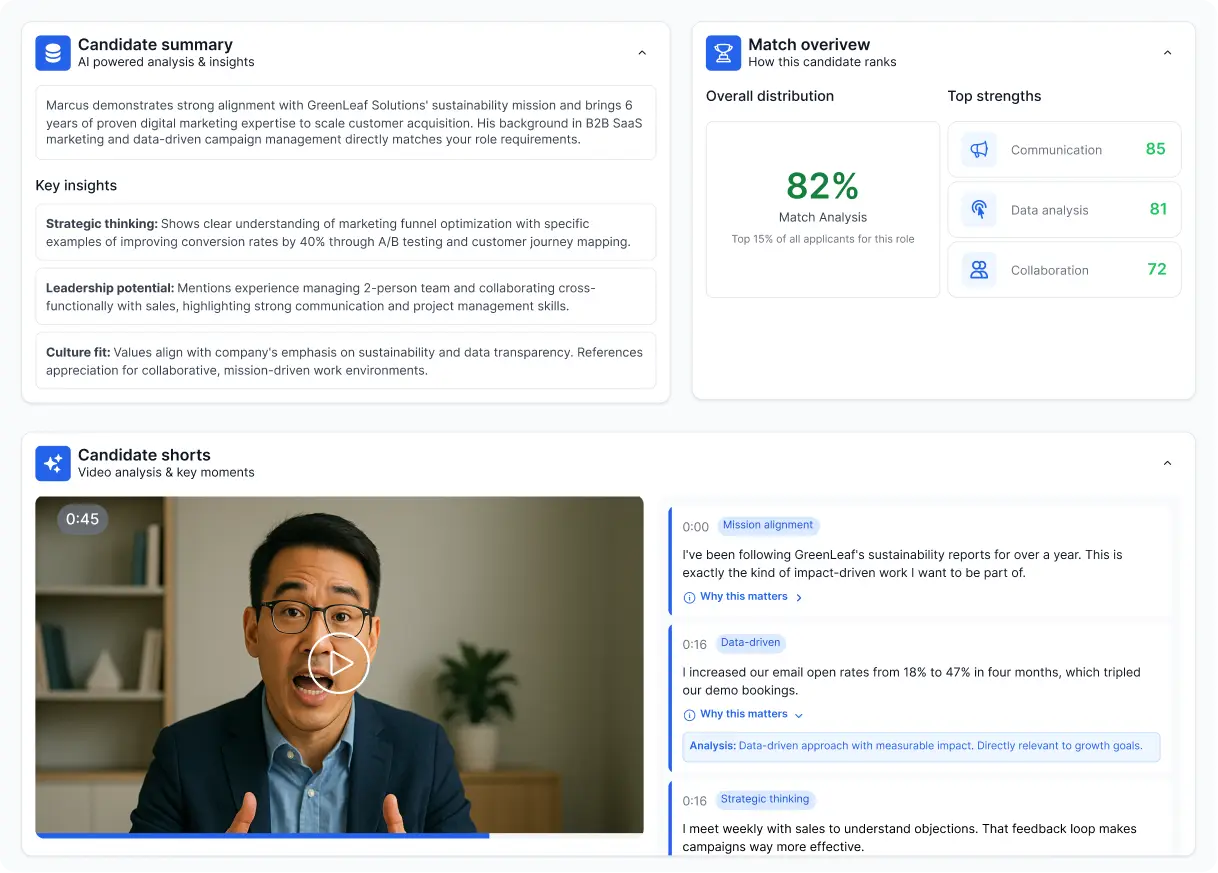Viewport: 1218px width, 873px height.
Task: Click the Candidate summary database icon
Action: pyautogui.click(x=53, y=53)
